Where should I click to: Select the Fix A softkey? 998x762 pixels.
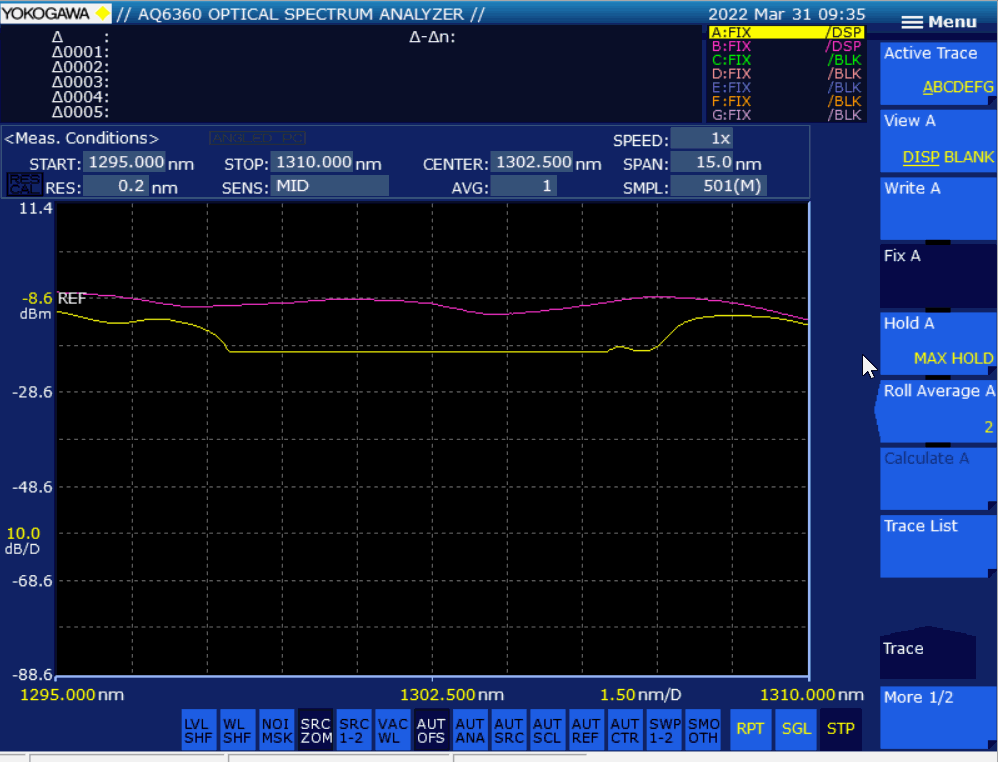click(x=938, y=276)
